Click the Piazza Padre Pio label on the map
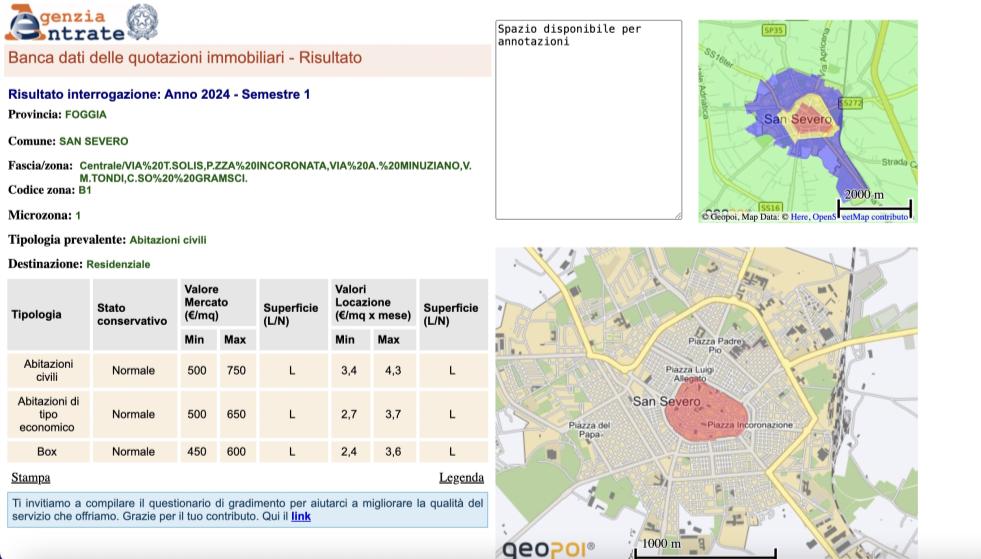Viewport: 981px width, 559px height. (714, 346)
